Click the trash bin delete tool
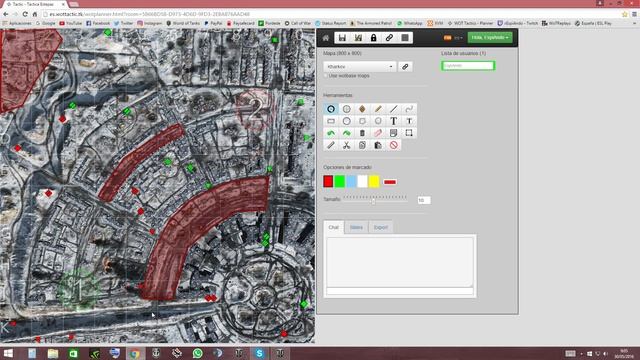The width and height of the screenshot is (640, 360). click(362, 133)
